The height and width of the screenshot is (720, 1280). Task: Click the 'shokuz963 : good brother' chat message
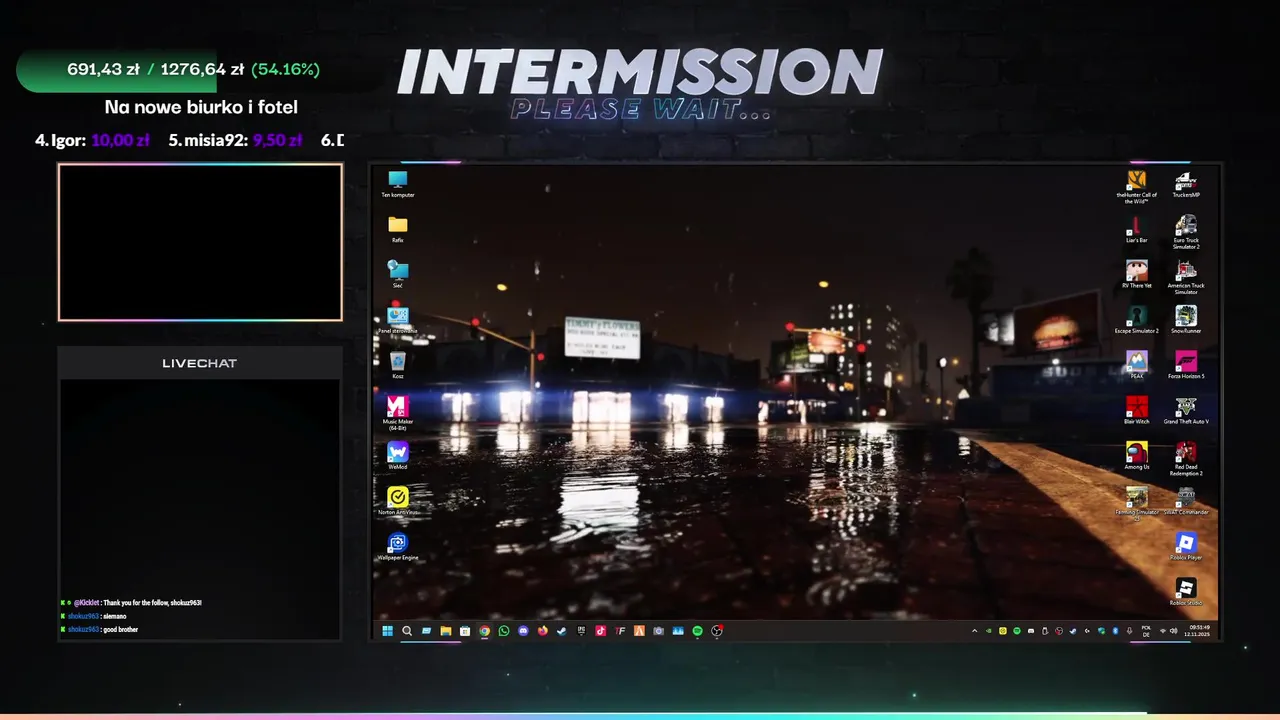pos(99,629)
